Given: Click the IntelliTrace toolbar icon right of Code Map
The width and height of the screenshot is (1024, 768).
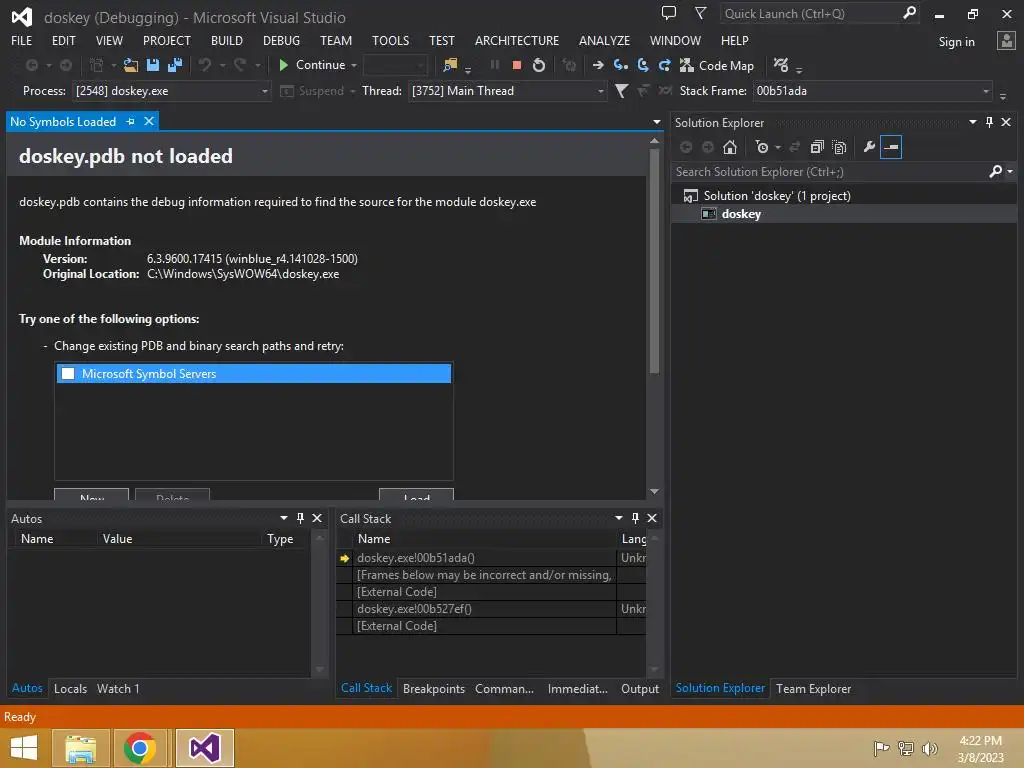Looking at the screenshot, I should pos(780,65).
